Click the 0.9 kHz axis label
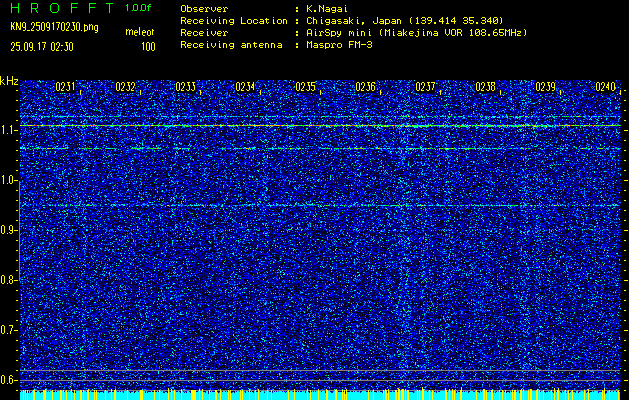The width and height of the screenshot is (629, 400). 8,230
